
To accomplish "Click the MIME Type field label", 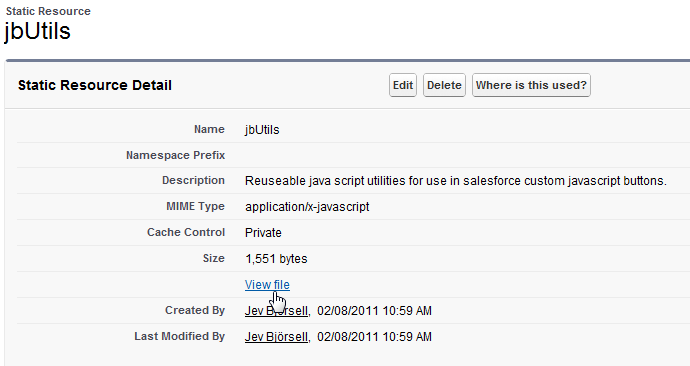I will (x=195, y=206).
